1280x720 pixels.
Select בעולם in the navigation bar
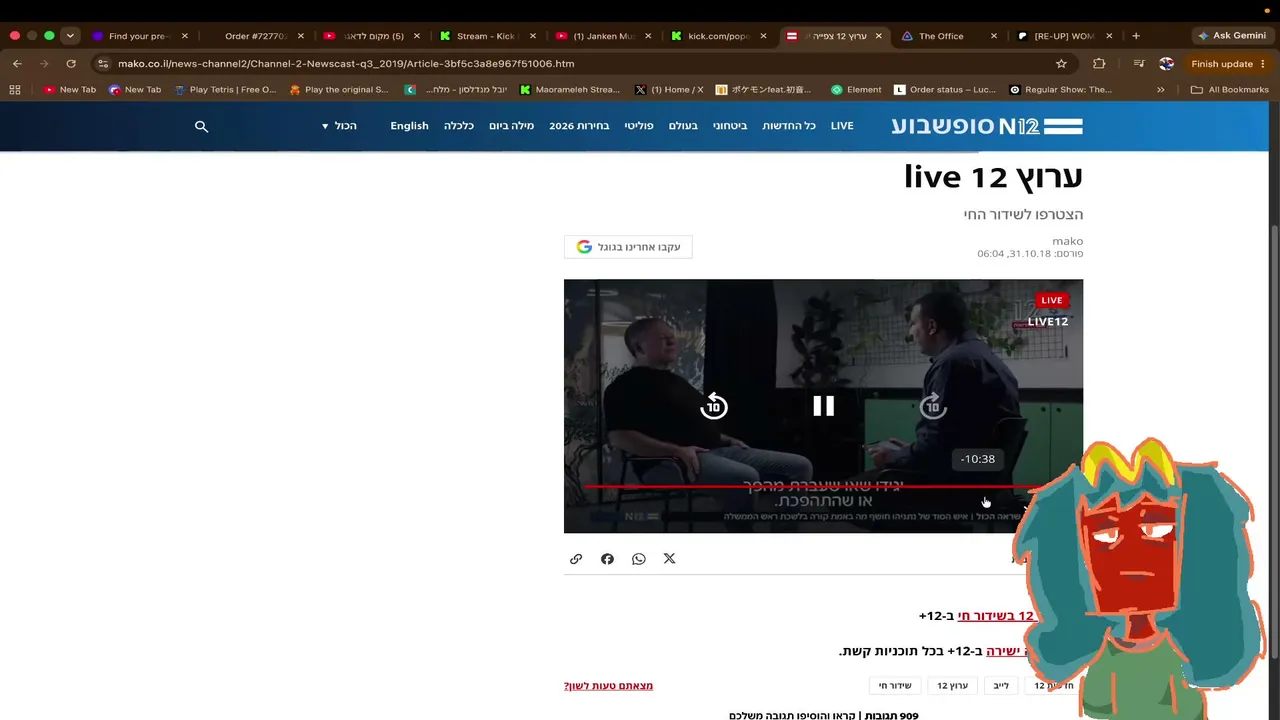click(x=683, y=126)
